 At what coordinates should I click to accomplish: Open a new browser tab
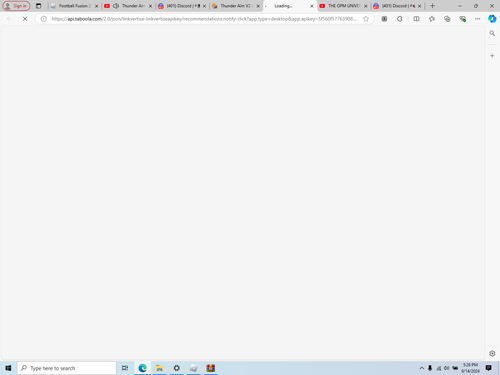tap(432, 6)
